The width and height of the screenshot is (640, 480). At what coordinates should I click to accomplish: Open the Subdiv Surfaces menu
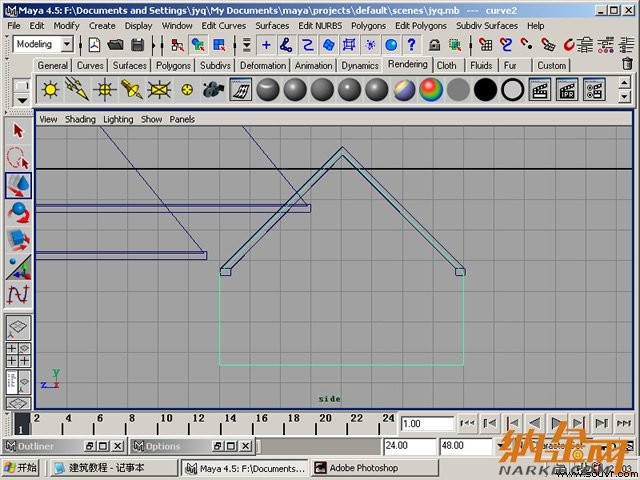[487, 26]
